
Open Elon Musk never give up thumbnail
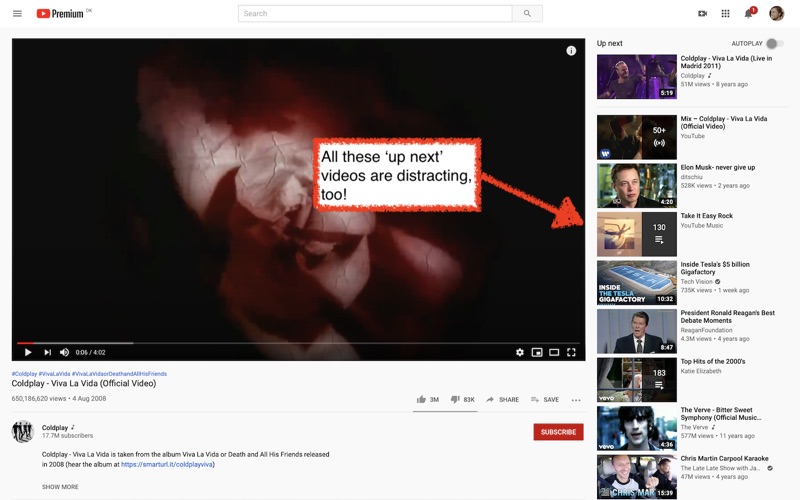tap(637, 185)
